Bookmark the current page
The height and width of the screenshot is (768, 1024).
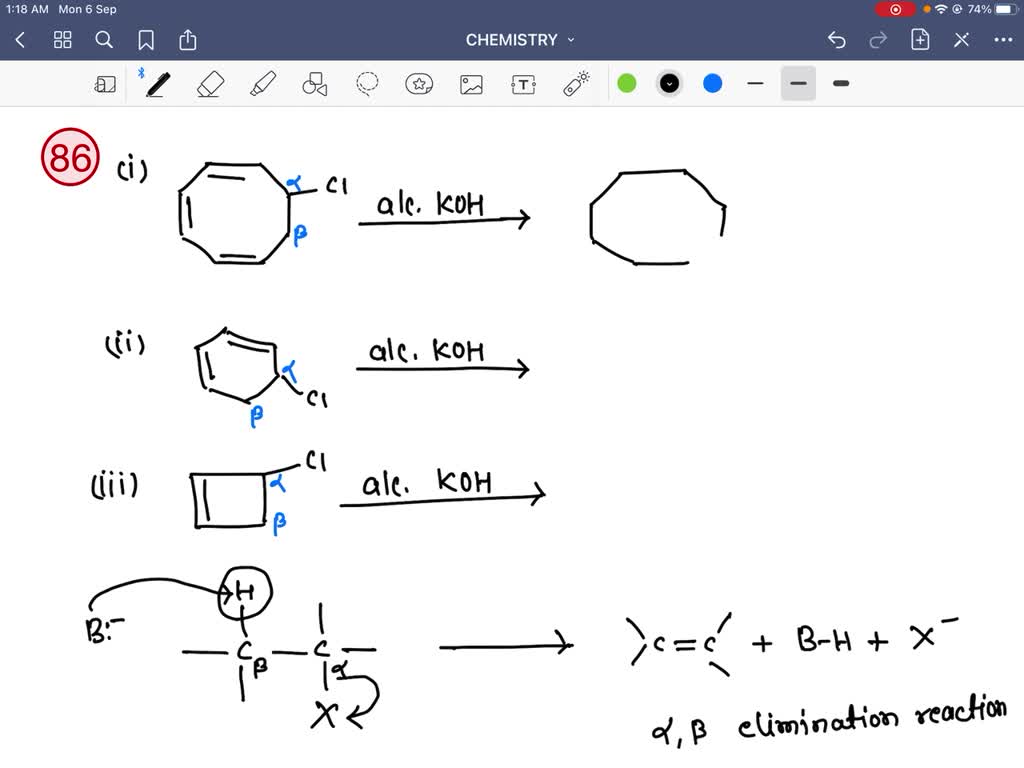pyautogui.click(x=146, y=40)
